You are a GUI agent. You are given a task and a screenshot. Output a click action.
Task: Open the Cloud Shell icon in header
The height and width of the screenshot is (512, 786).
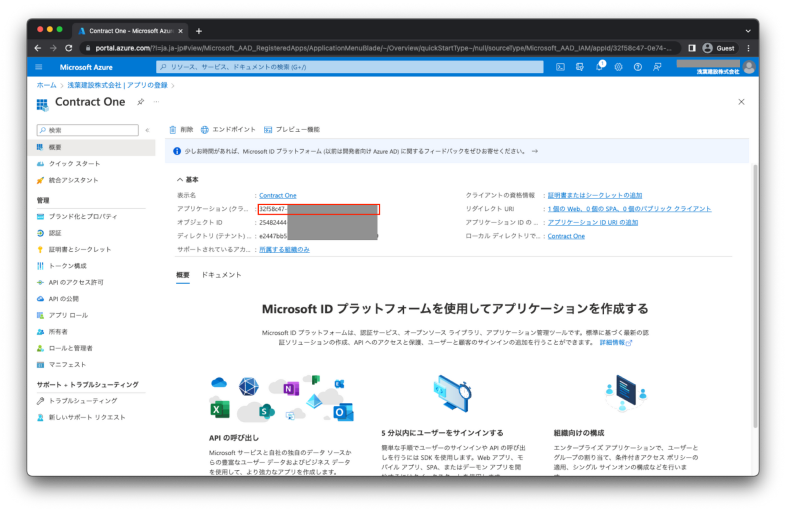(x=560, y=67)
